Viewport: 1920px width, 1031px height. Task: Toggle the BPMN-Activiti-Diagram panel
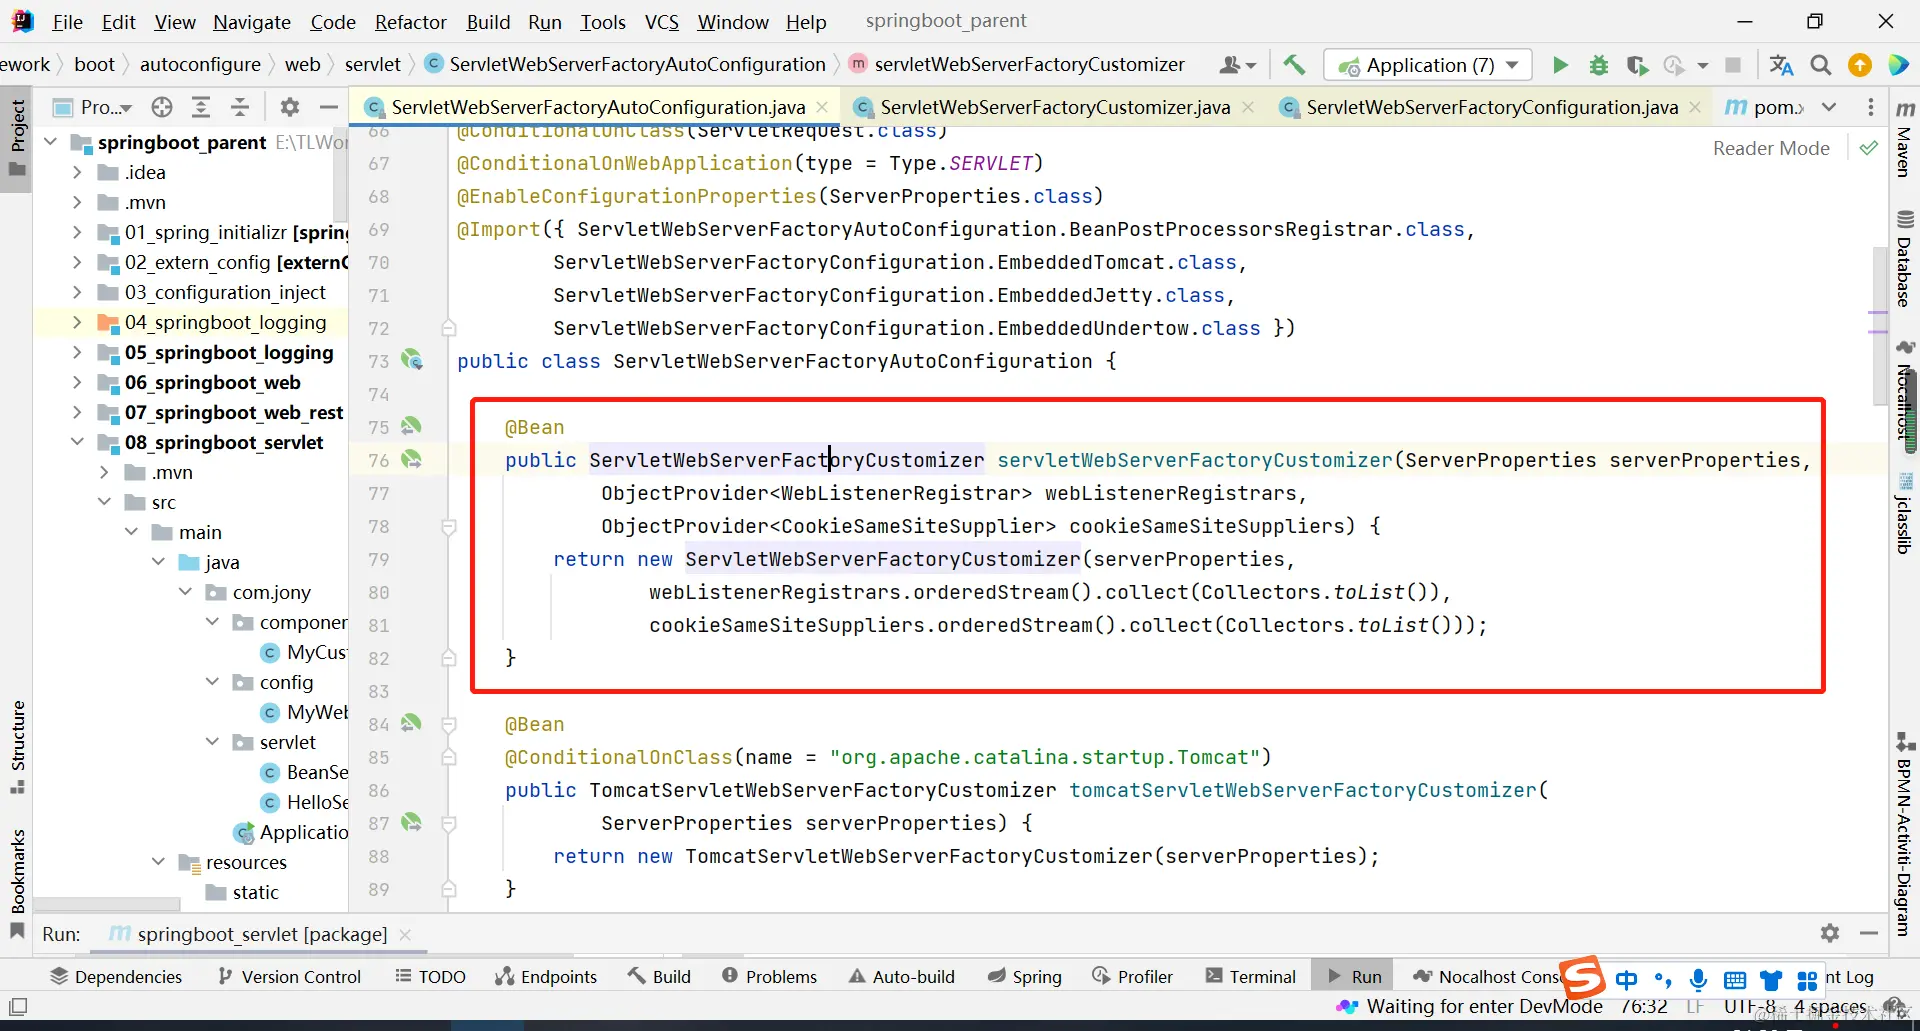[x=1905, y=835]
